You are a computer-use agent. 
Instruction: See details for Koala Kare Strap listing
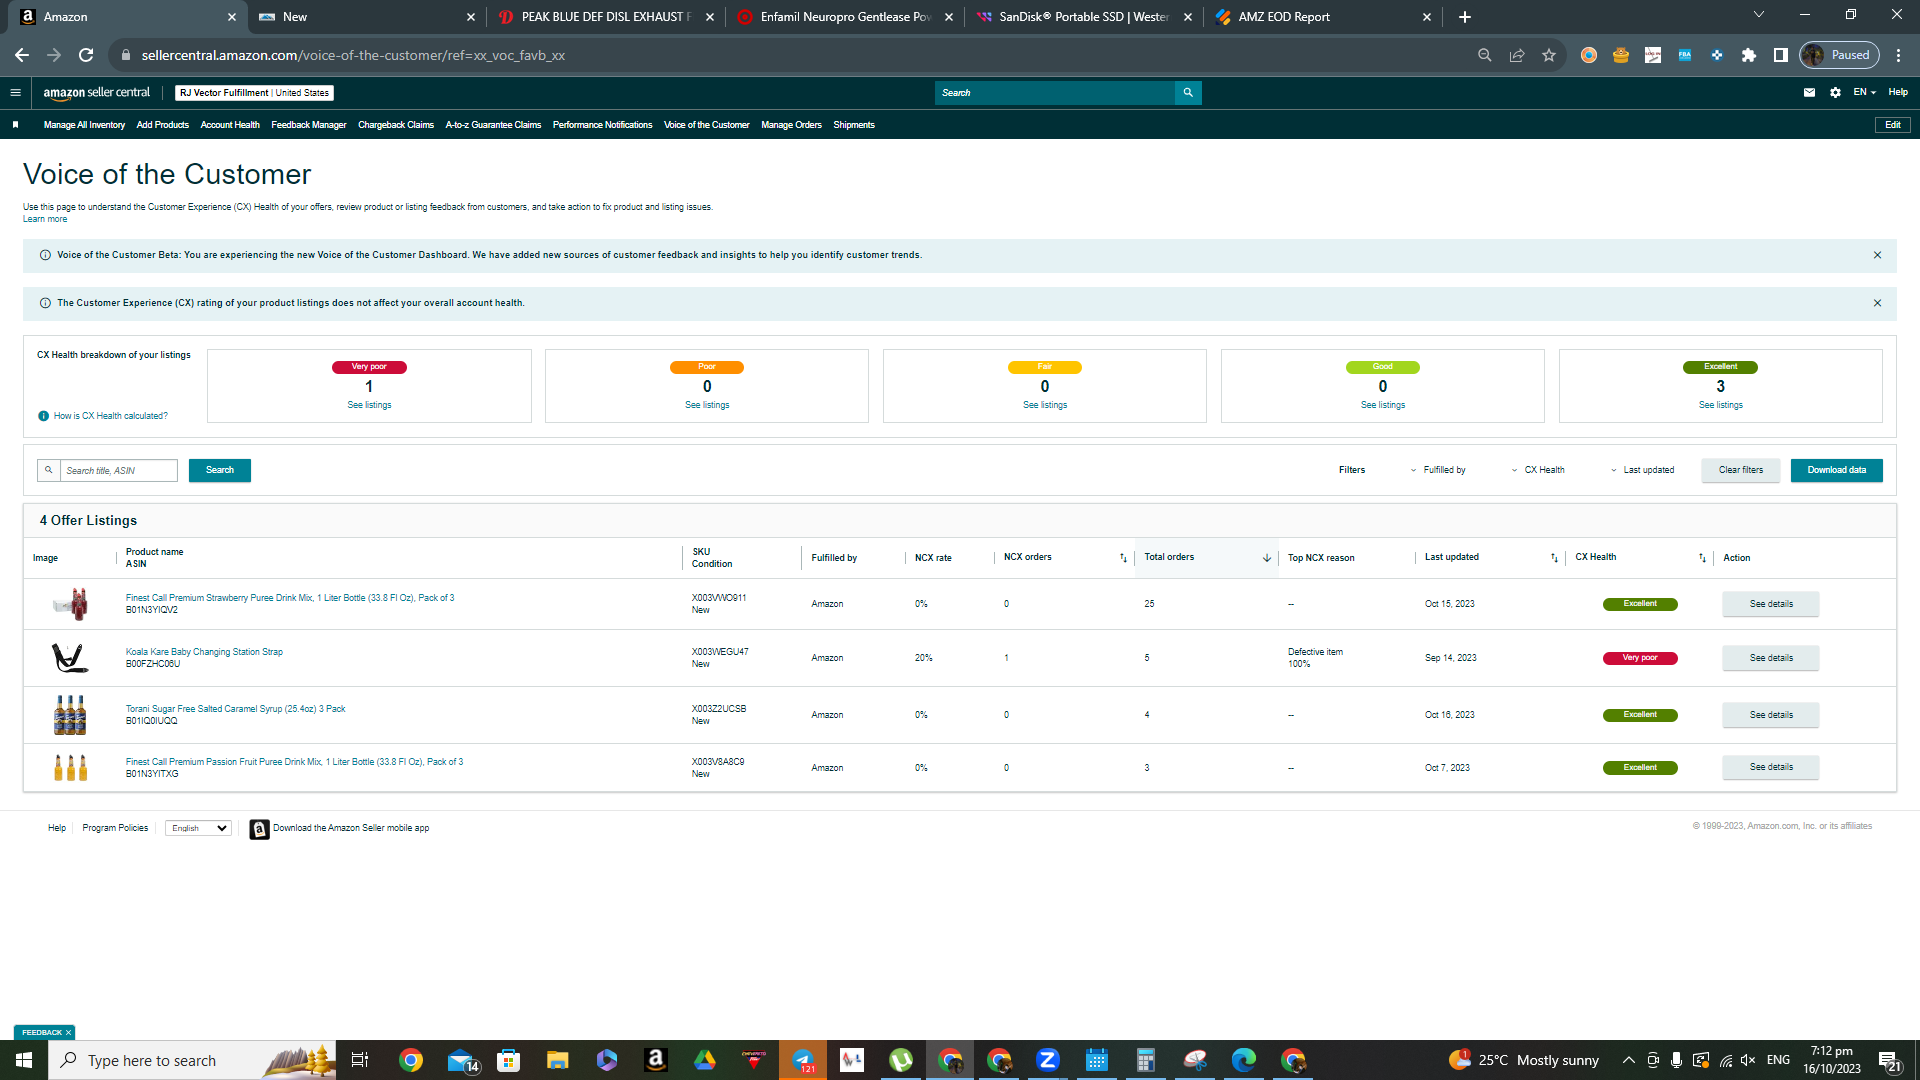(x=1770, y=658)
